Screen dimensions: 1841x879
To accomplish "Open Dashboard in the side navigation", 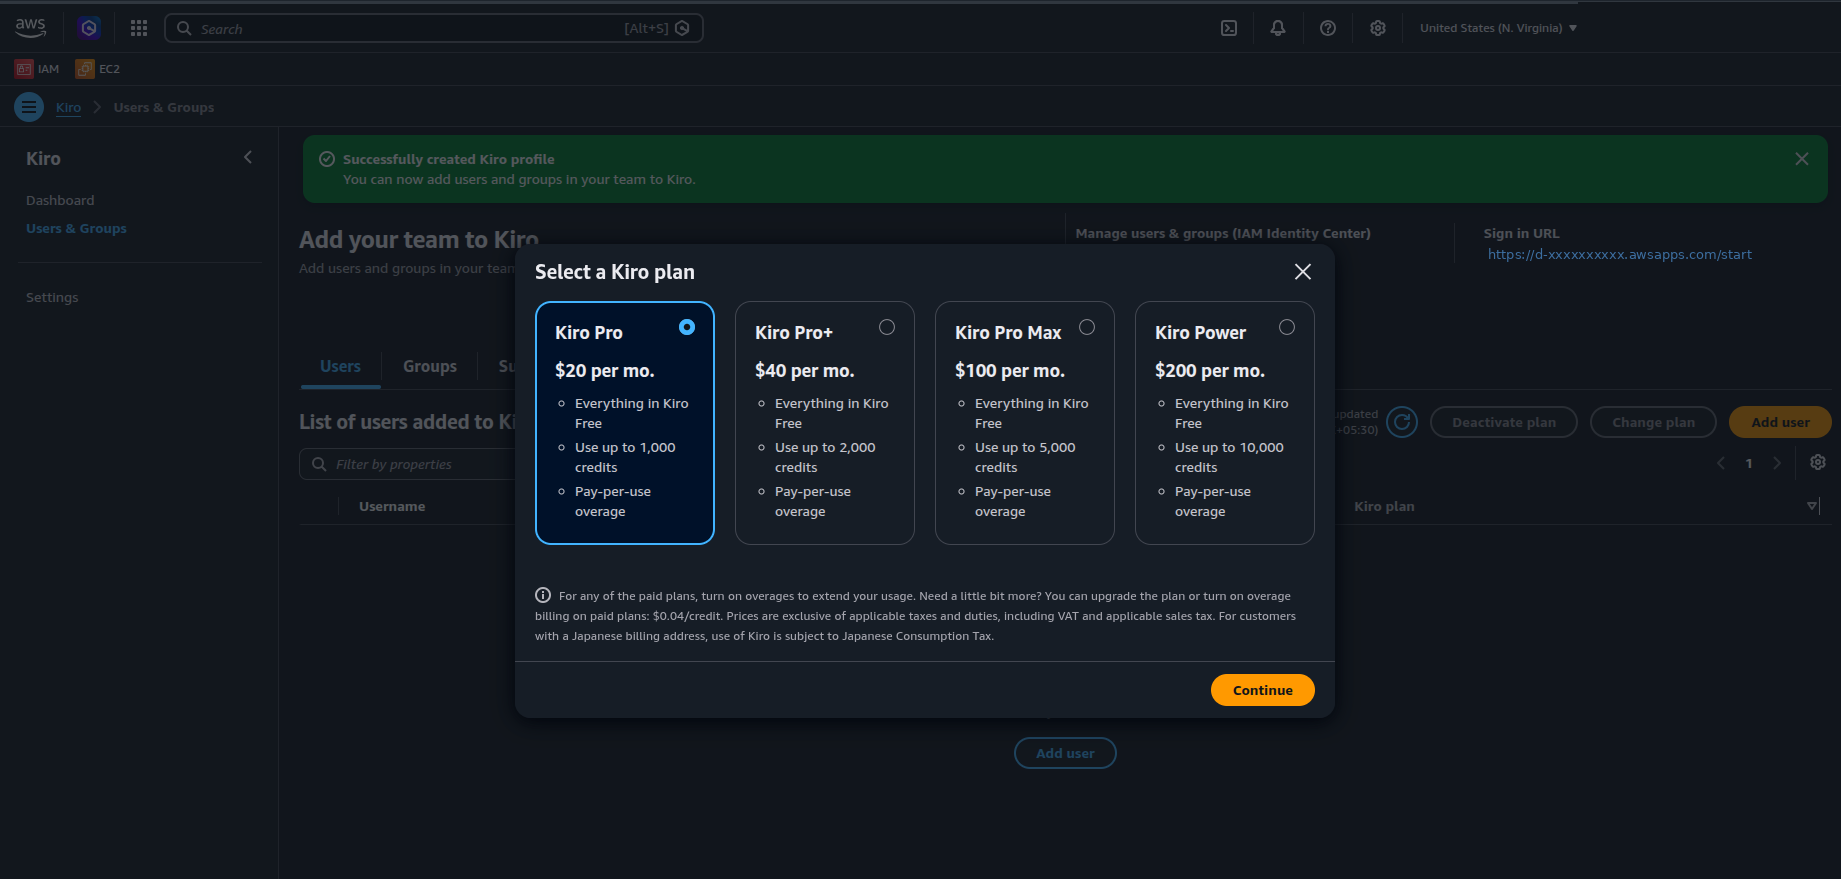I will (60, 200).
